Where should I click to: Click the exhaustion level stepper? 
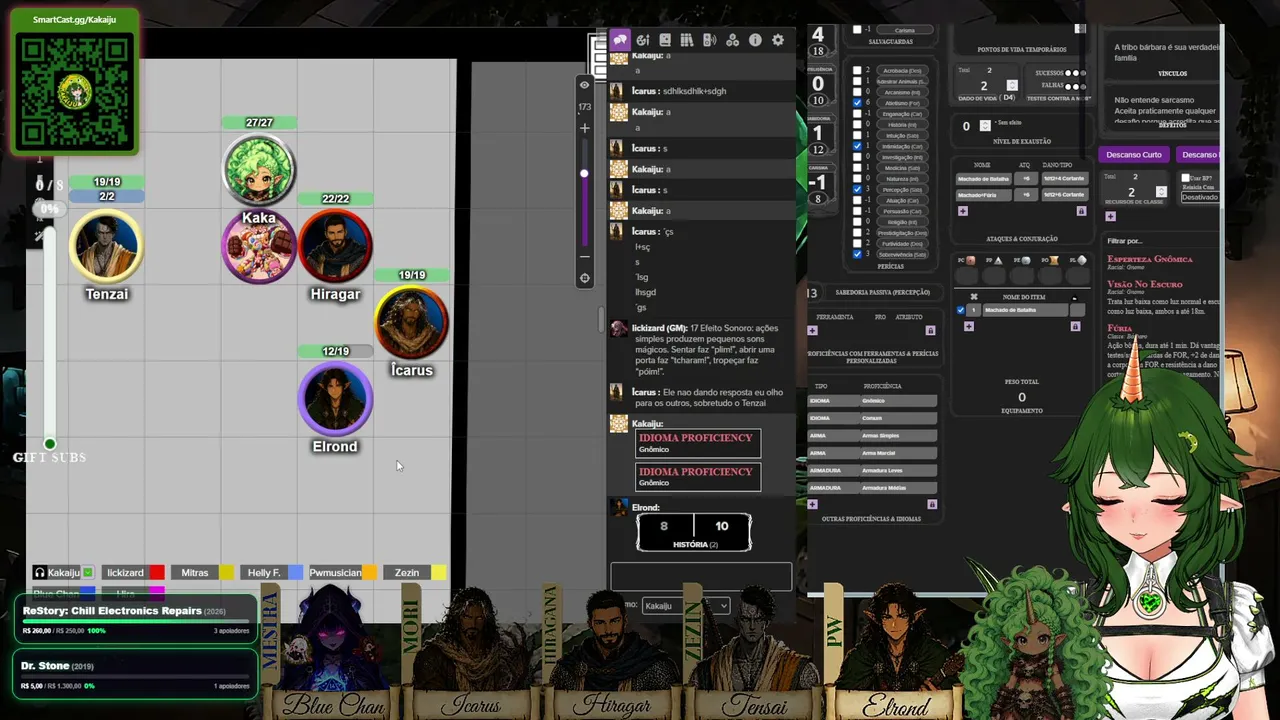pos(985,126)
